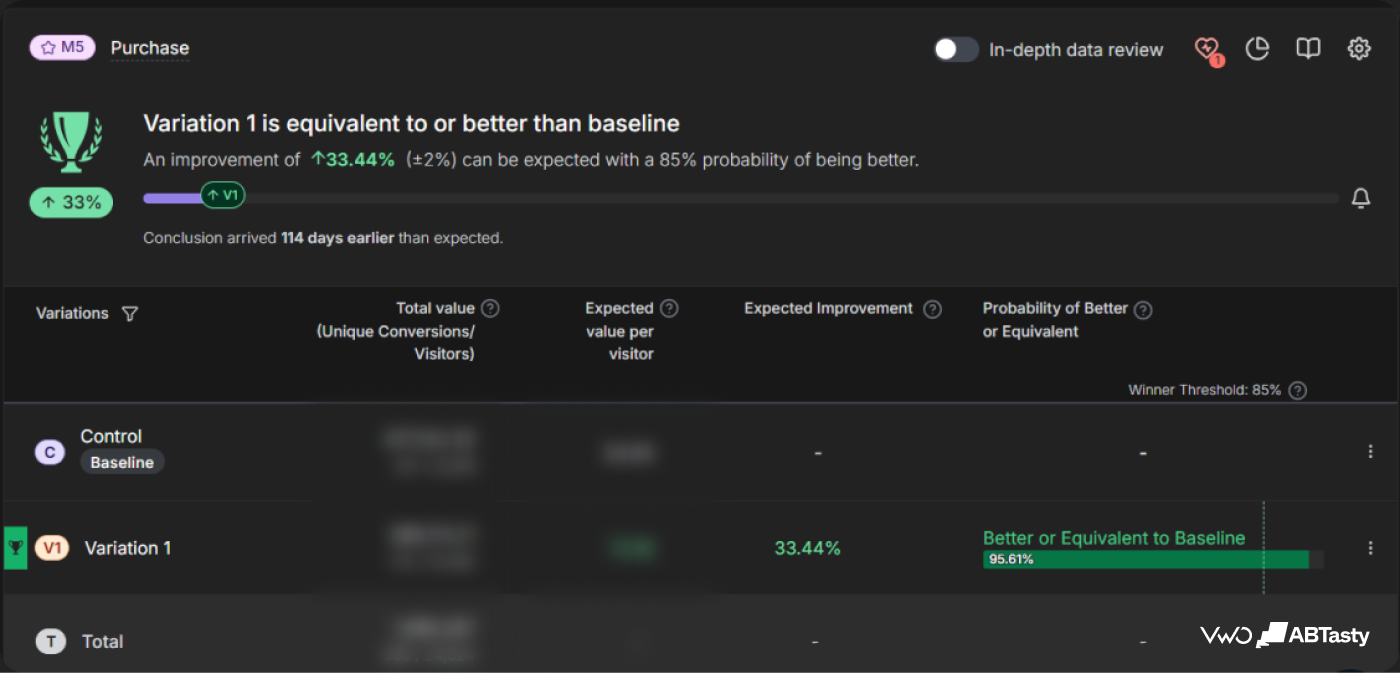Click the M5 star metric badge
The height and width of the screenshot is (673, 1400).
[x=62, y=48]
